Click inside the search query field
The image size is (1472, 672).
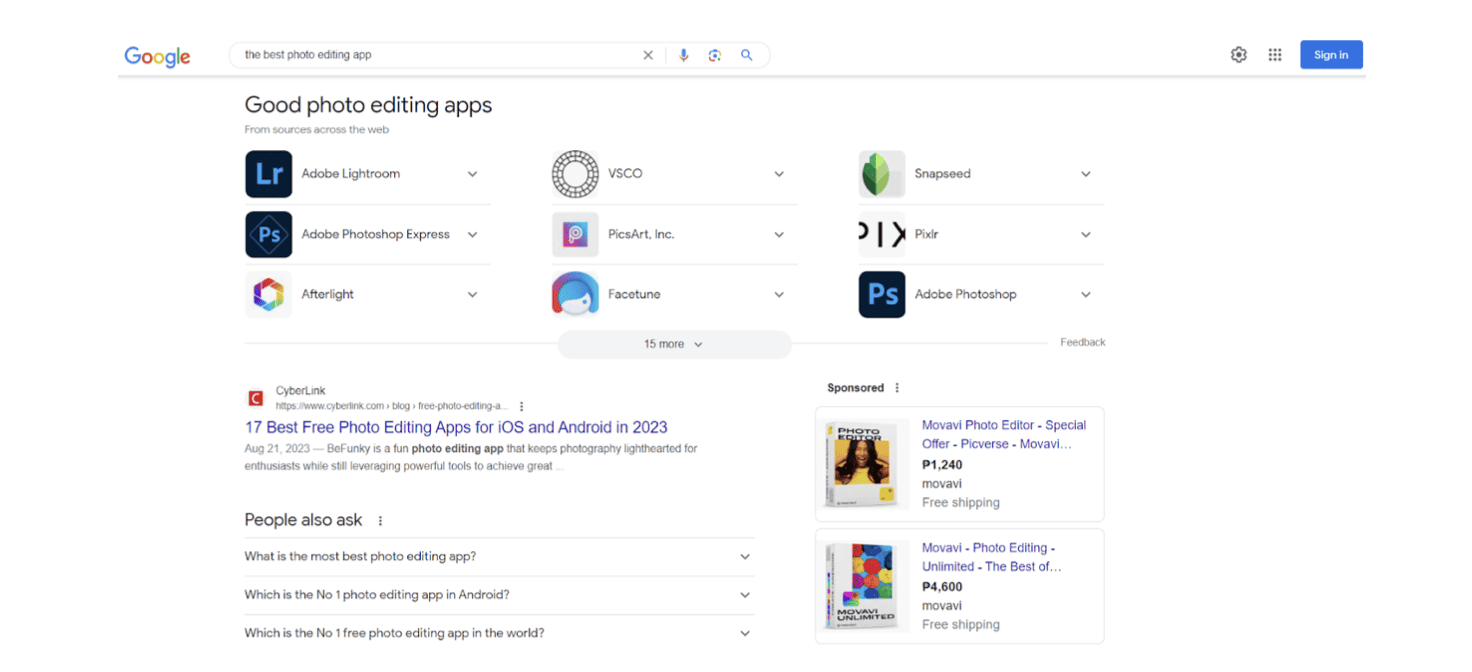(x=440, y=55)
